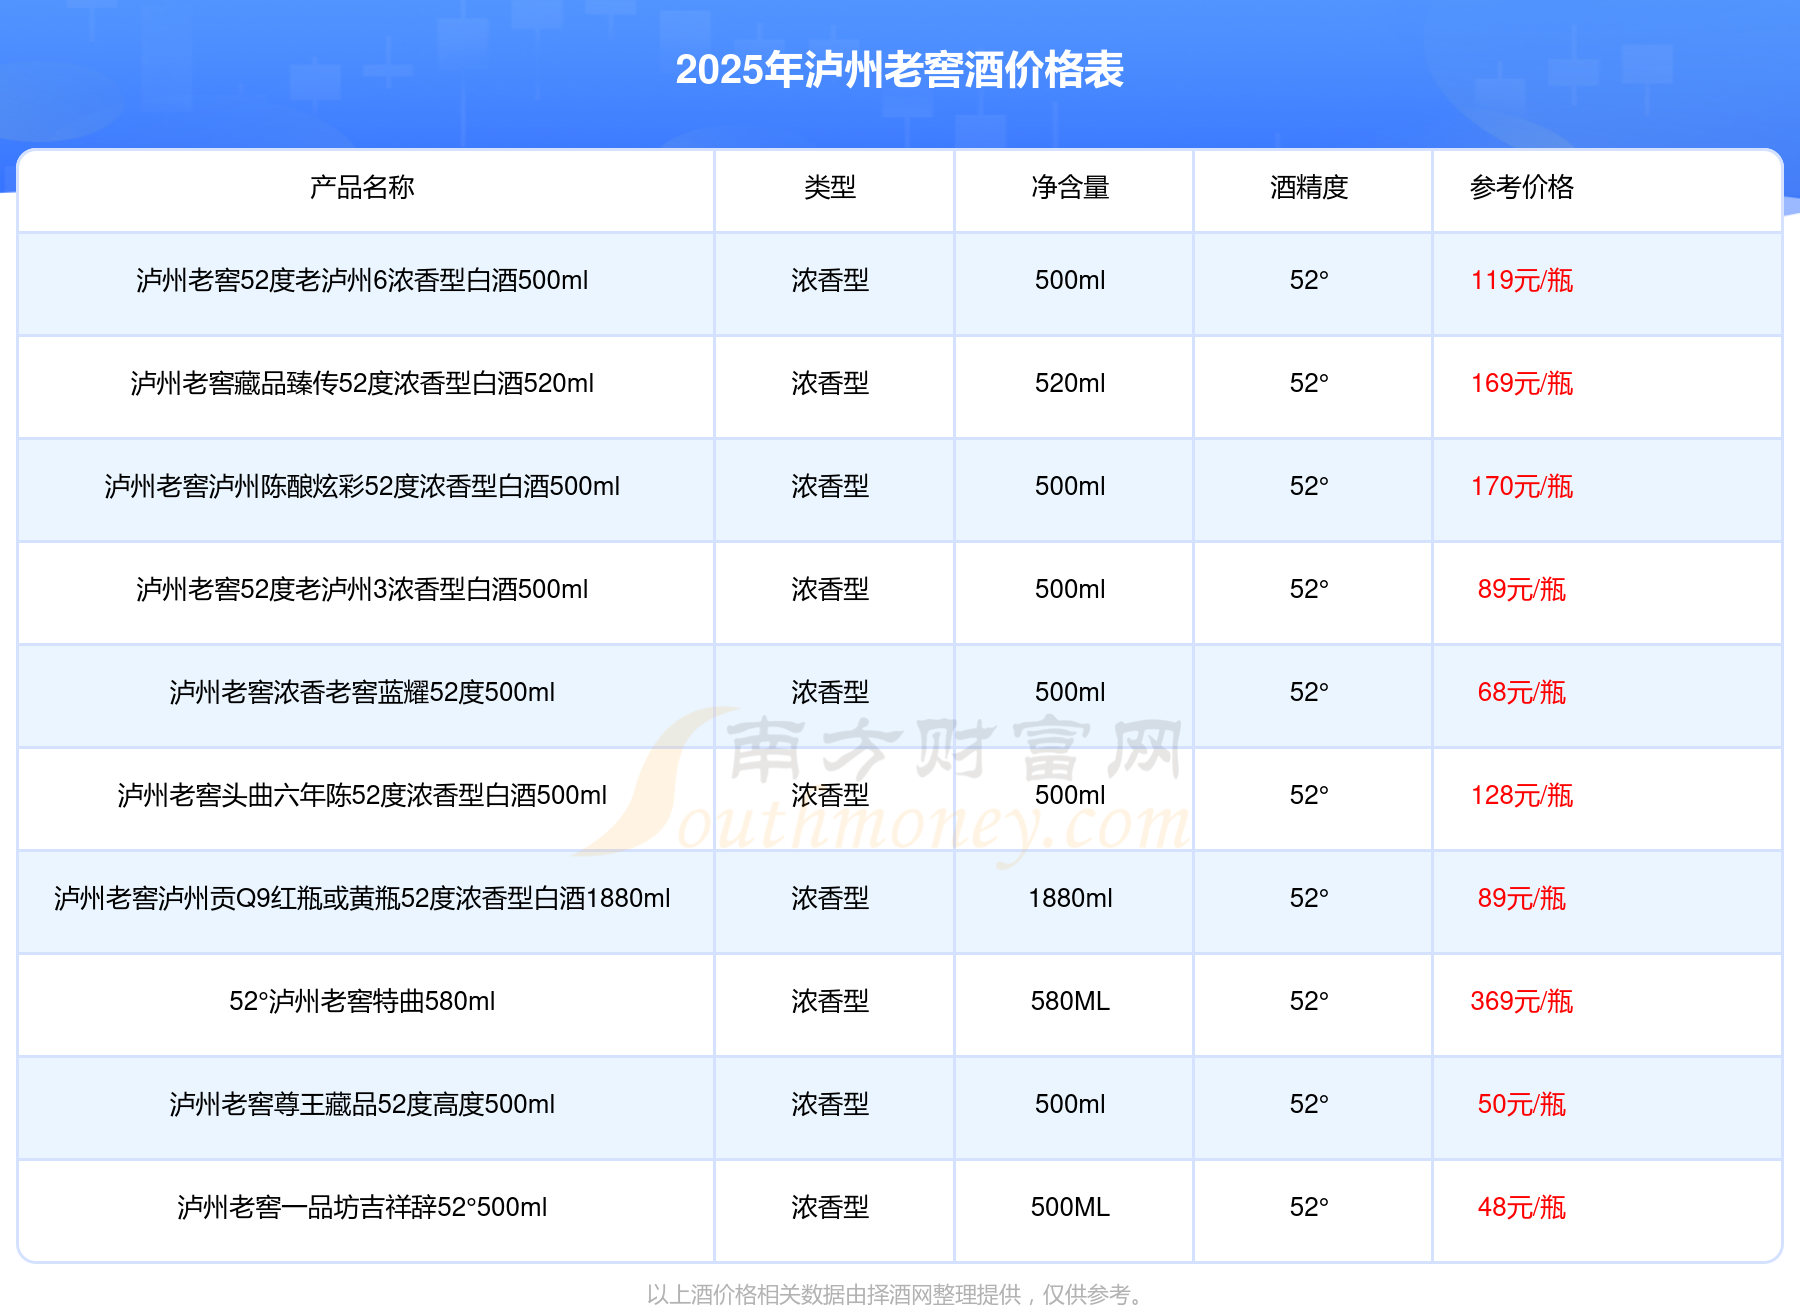Select the "参考价格" column header
This screenshot has height=1310, width=1800.
point(1522,187)
